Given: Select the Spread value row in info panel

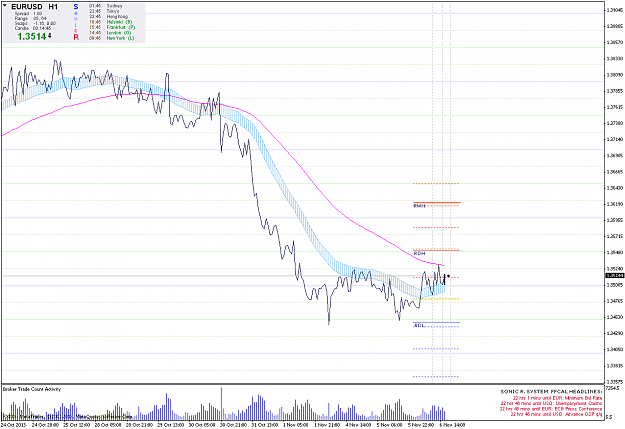Looking at the screenshot, I should [28, 14].
